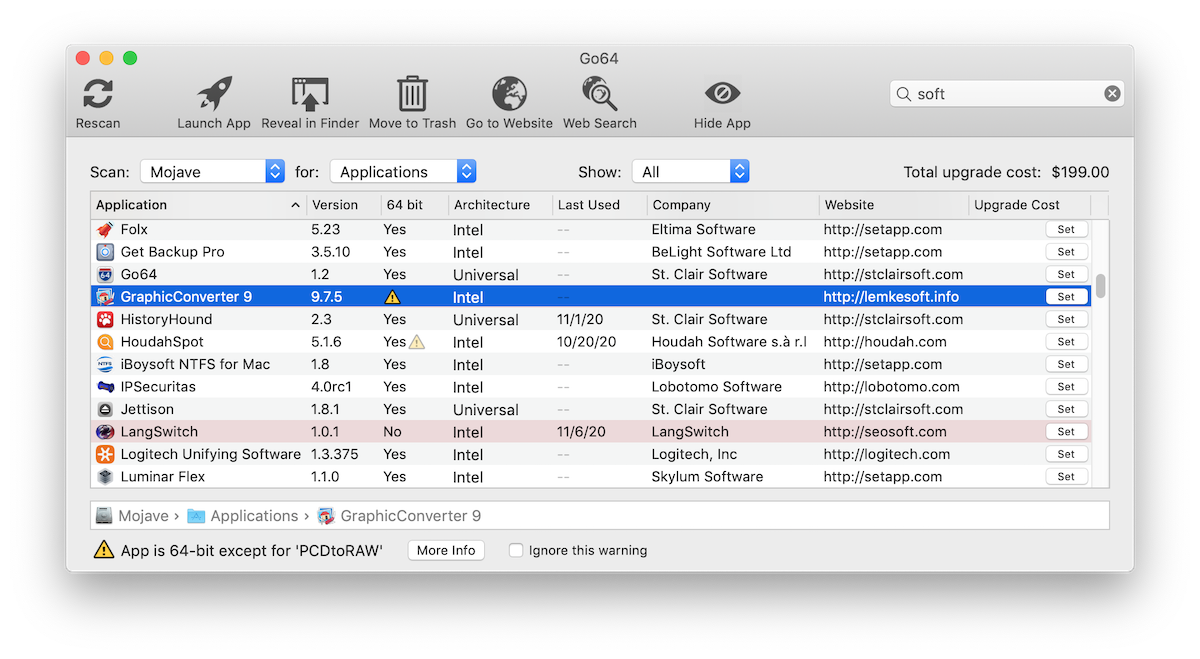Image resolution: width=1200 pixels, height=659 pixels.
Task: Open the 'for' dropdown showing Applications
Action: (403, 172)
